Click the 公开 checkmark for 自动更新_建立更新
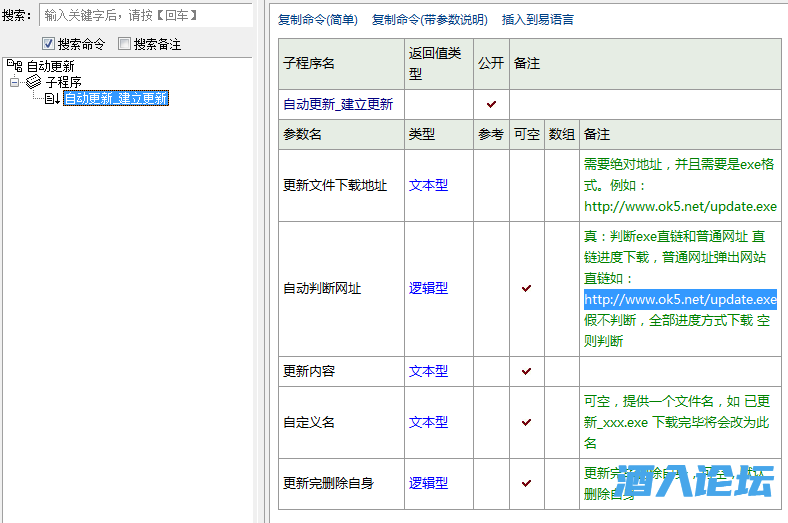The height and width of the screenshot is (523, 788). [x=491, y=104]
